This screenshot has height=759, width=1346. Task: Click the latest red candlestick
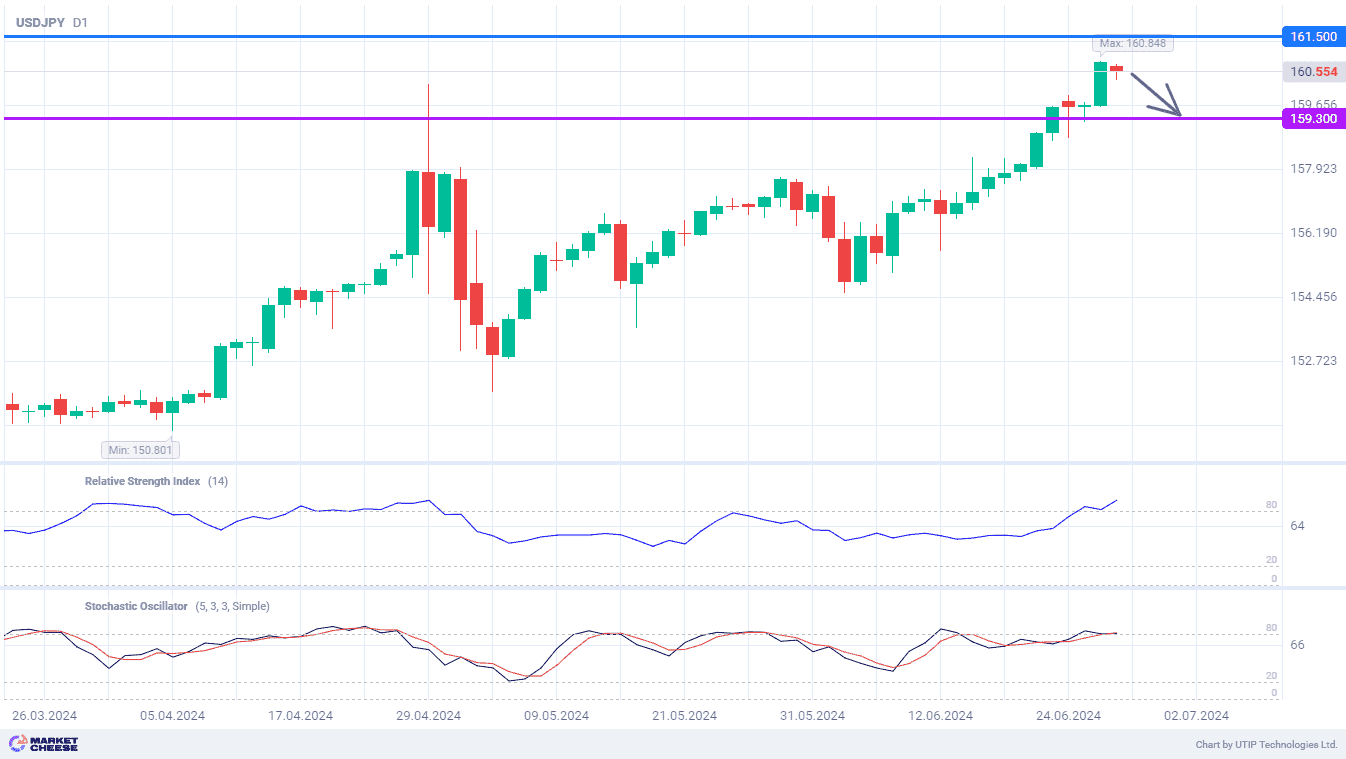coord(1116,69)
